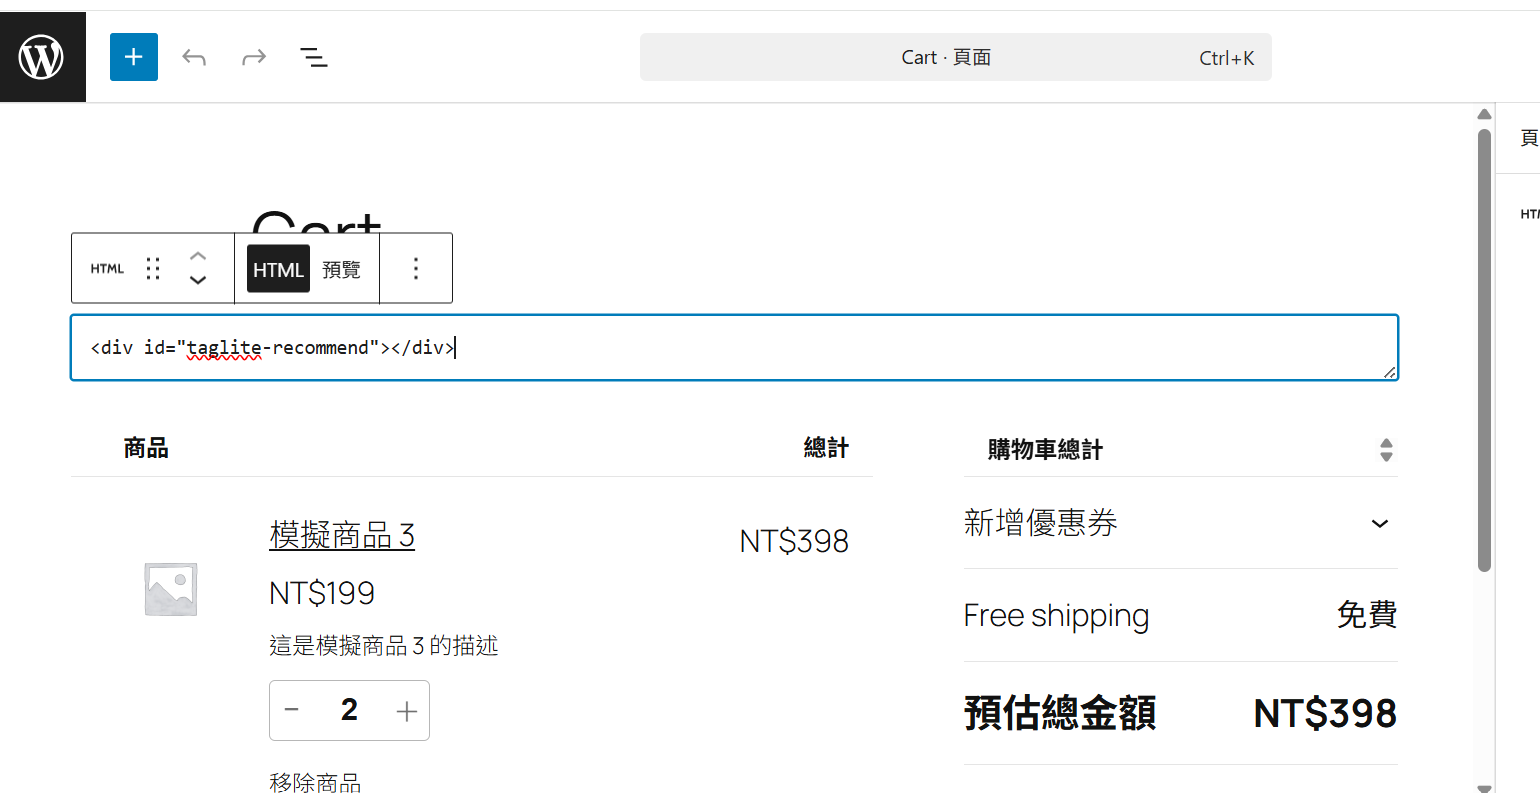This screenshot has height=793, width=1540.
Task: Click the 移除商品 remove link
Action: (x=316, y=781)
